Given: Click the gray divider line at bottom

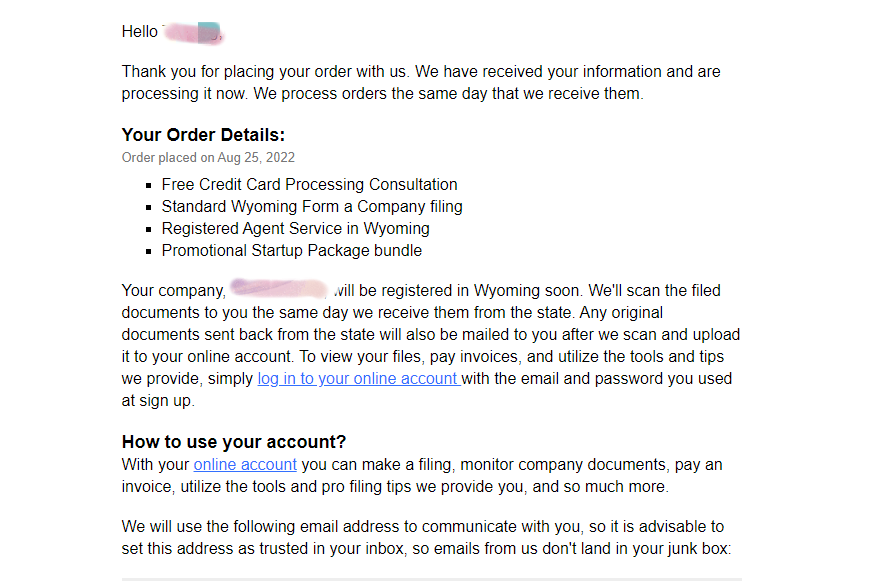Looking at the screenshot, I should click(x=431, y=578).
